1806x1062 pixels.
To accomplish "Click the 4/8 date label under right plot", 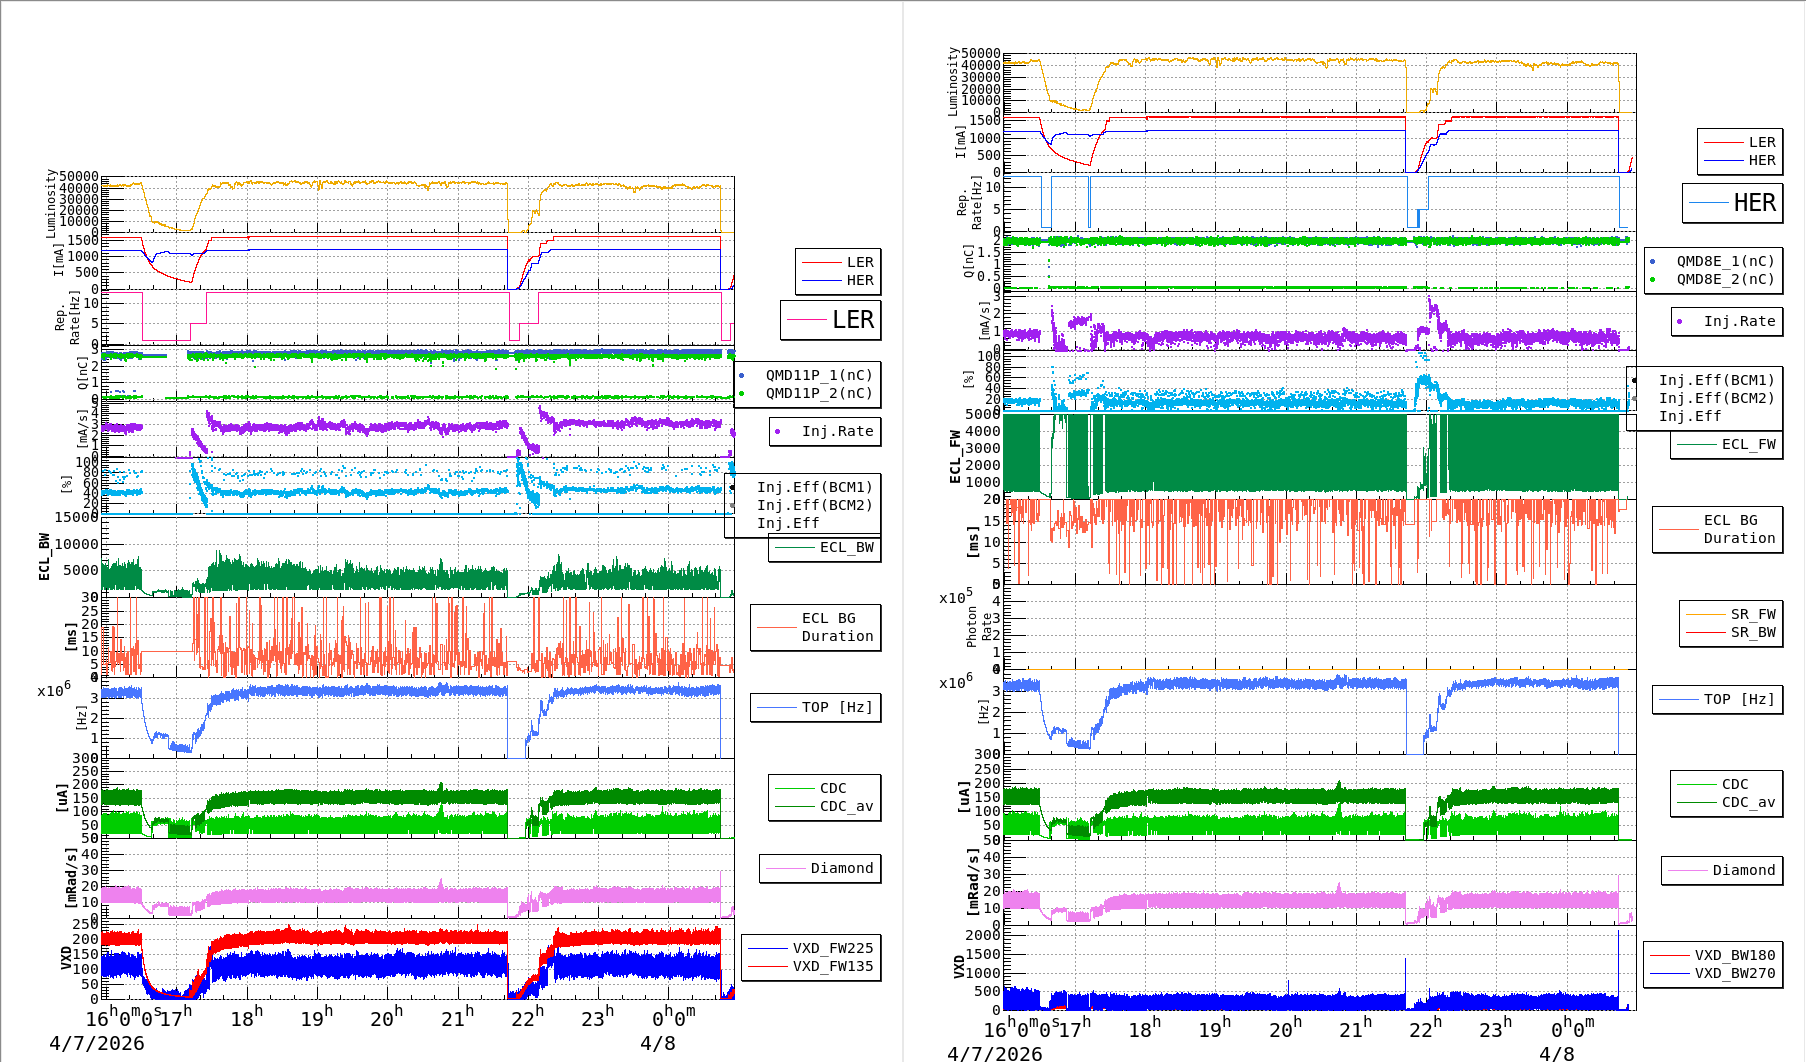I will 1556,1054.
